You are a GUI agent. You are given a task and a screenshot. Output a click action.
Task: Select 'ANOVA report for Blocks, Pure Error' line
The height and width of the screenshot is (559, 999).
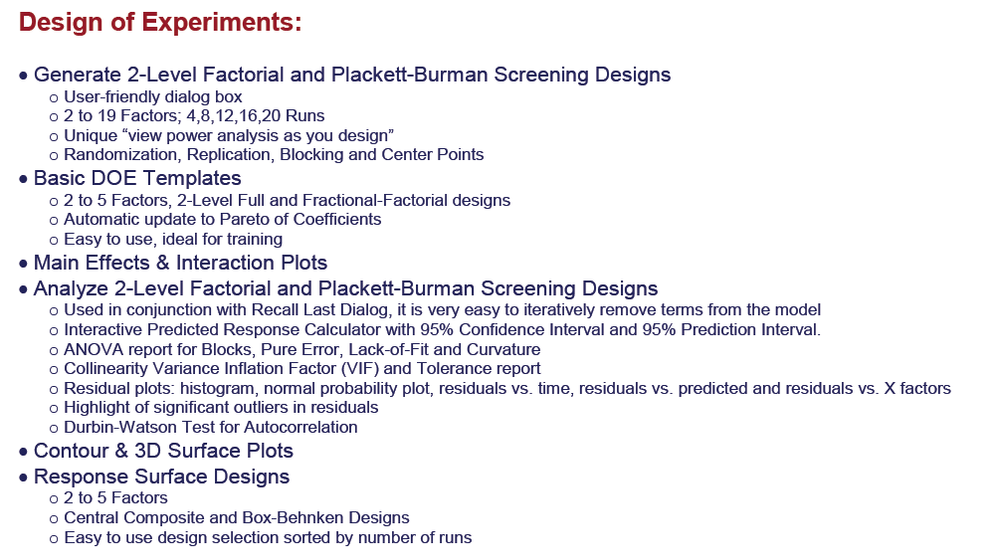pyautogui.click(x=302, y=349)
